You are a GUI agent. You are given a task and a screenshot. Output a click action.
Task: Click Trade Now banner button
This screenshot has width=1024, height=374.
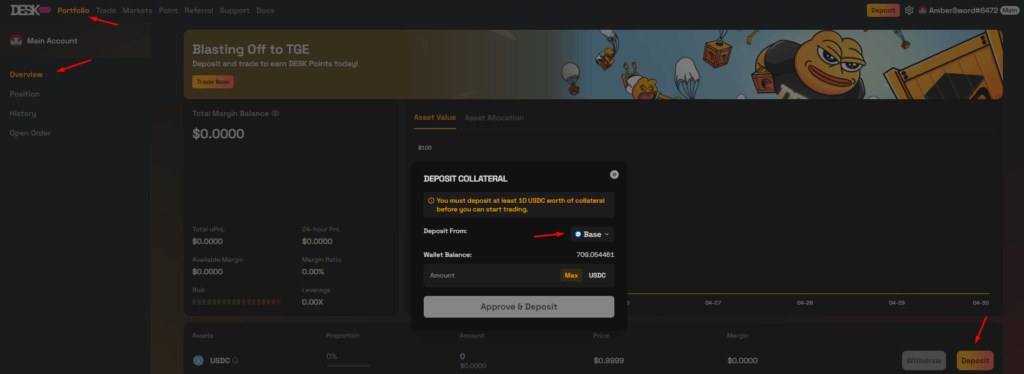[213, 82]
